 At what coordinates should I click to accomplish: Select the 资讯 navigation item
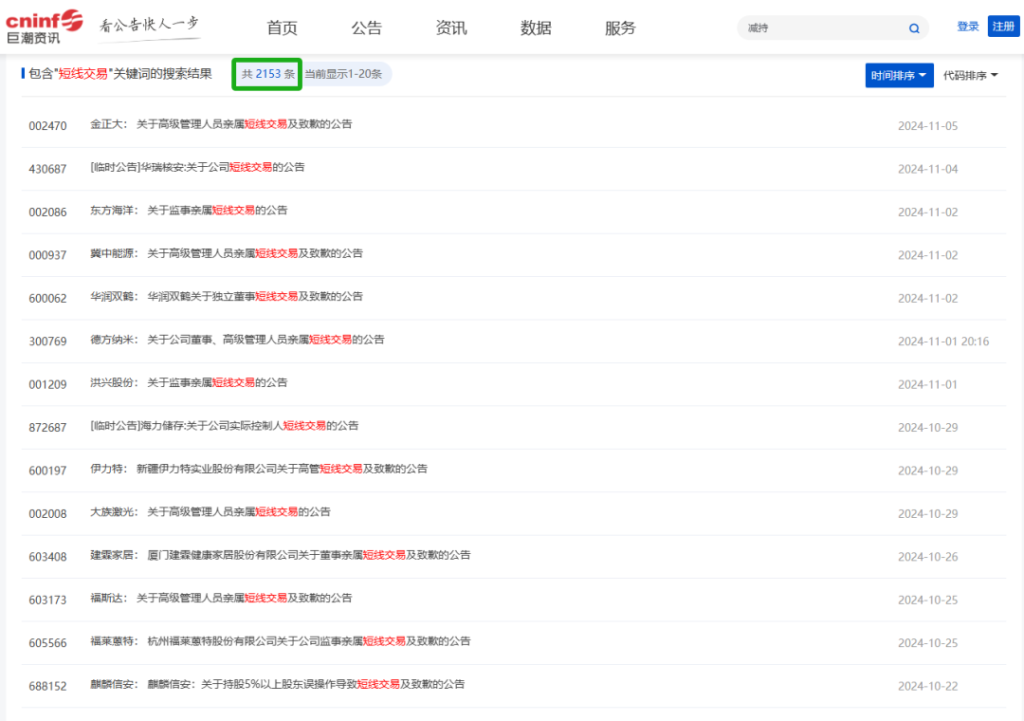(x=451, y=28)
